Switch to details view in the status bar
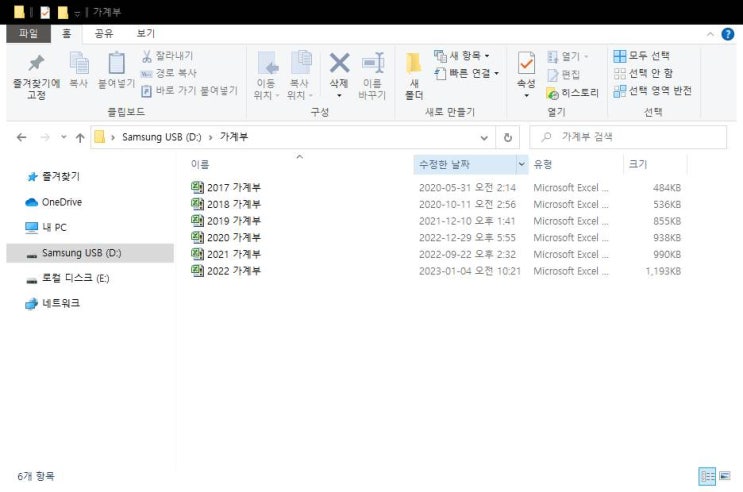Viewport: 743px width, 492px height. (x=707, y=476)
